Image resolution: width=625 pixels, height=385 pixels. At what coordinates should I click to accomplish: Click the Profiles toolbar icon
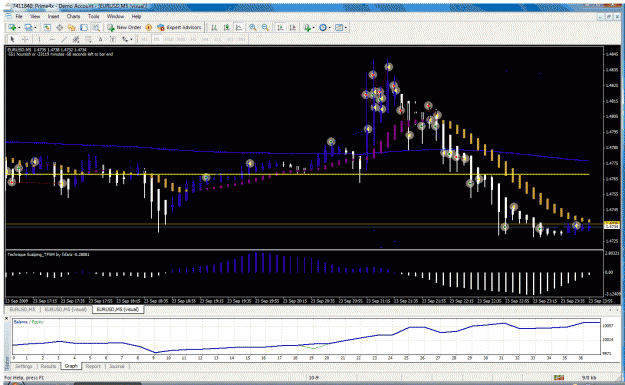[28, 28]
